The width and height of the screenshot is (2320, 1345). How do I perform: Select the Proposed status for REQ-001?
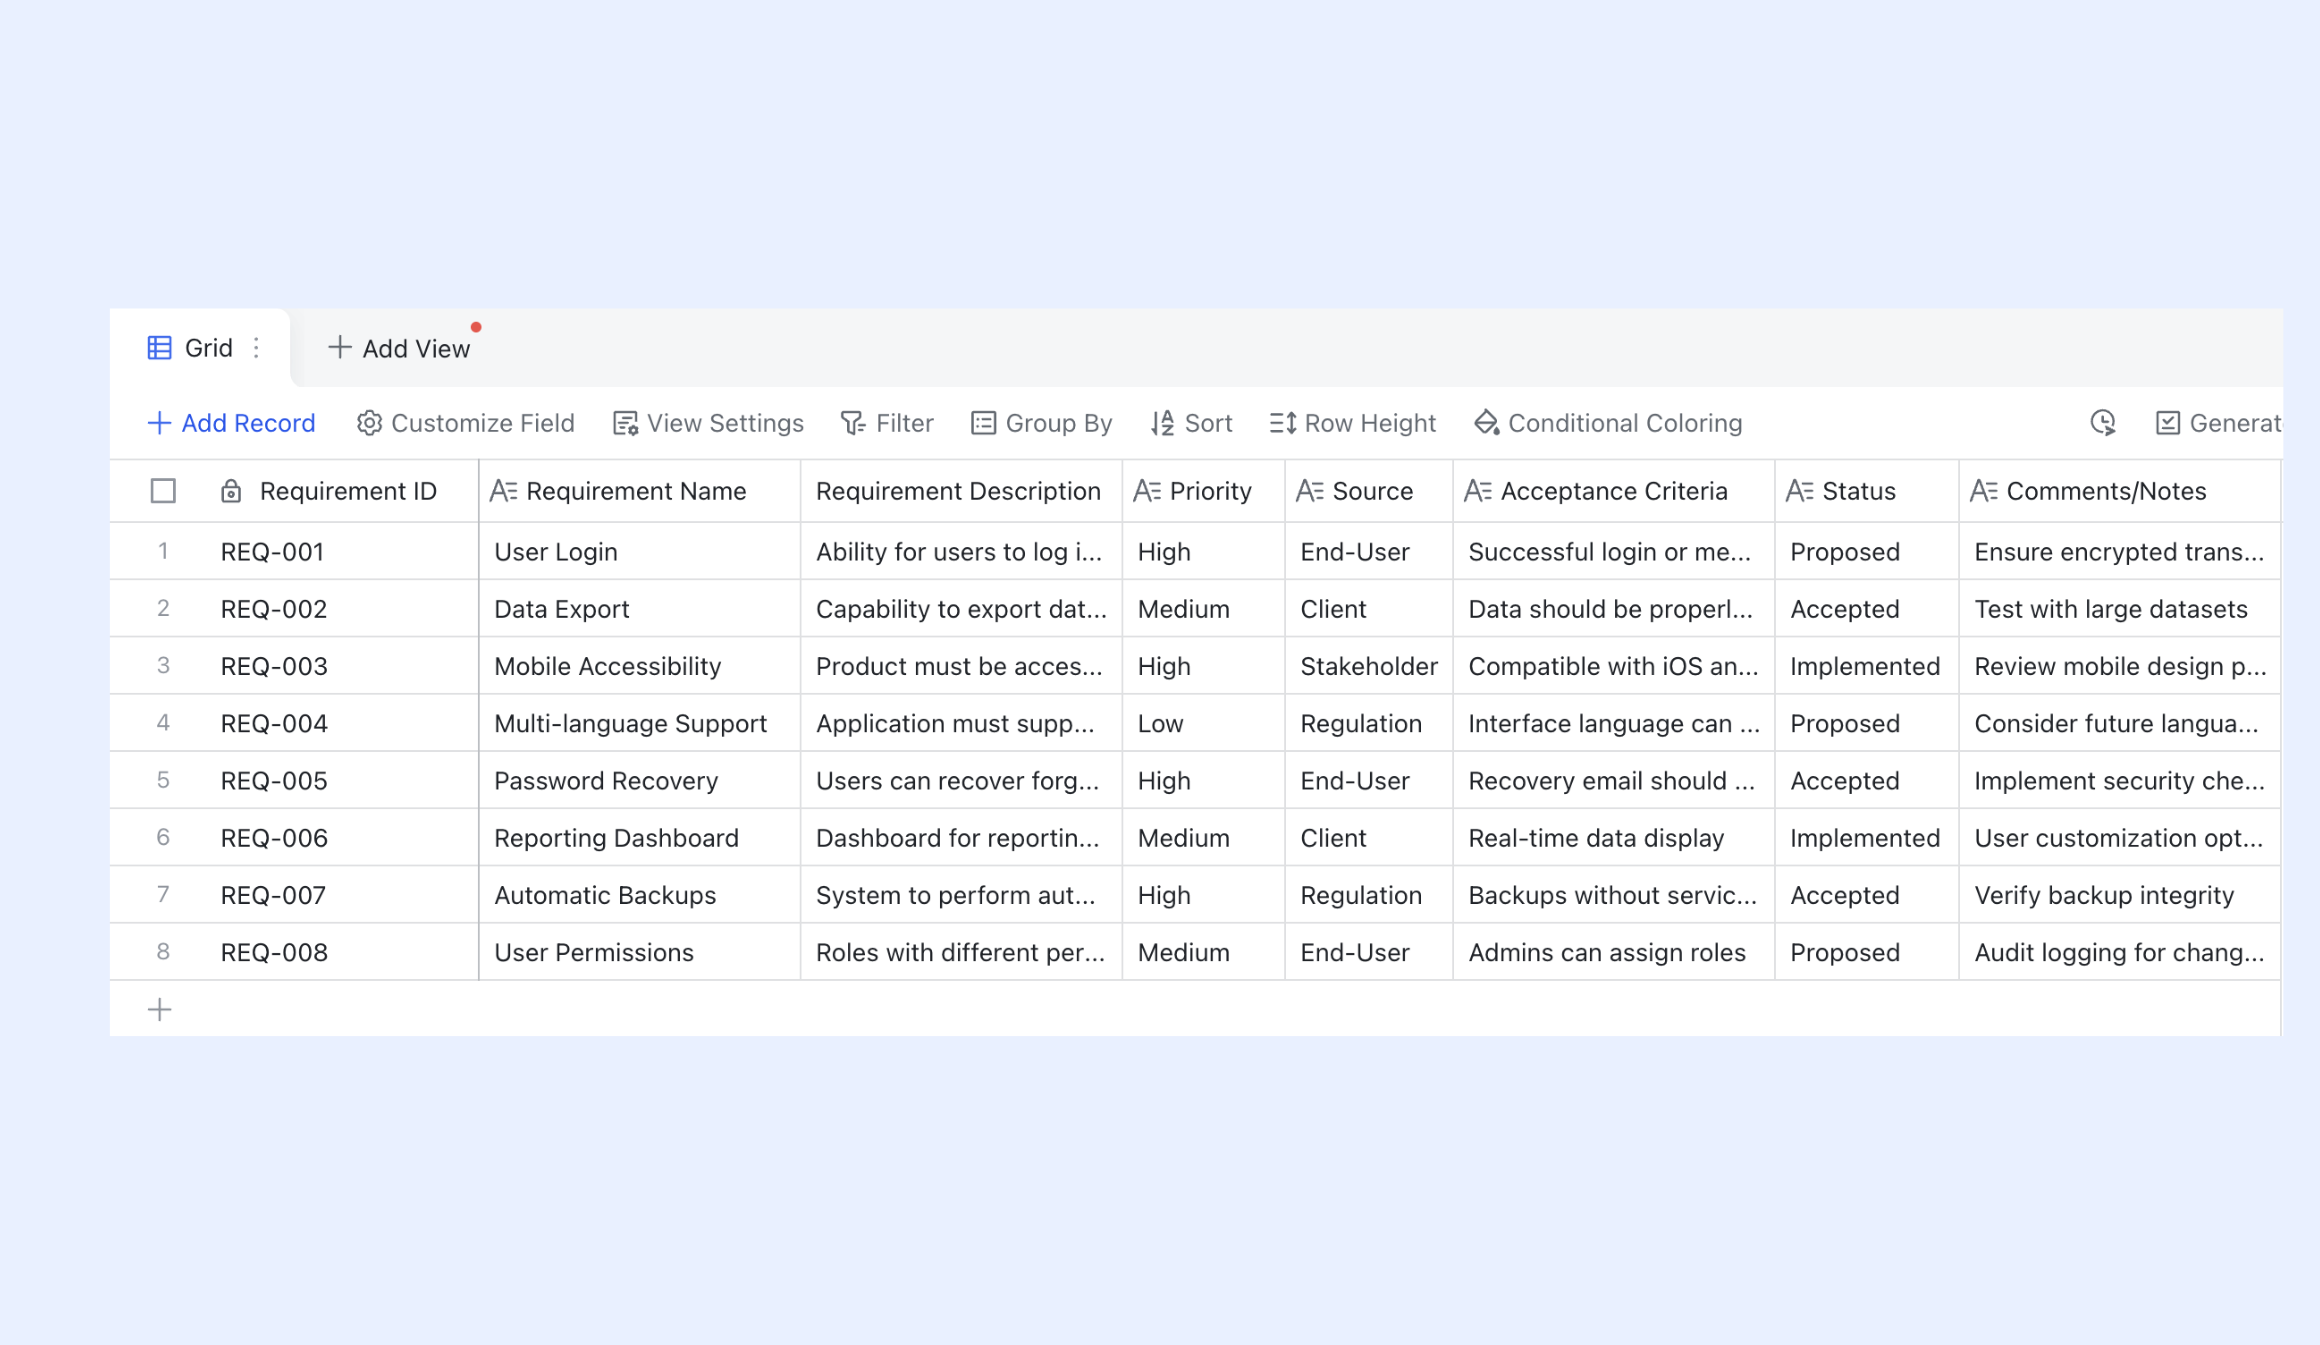(1867, 552)
